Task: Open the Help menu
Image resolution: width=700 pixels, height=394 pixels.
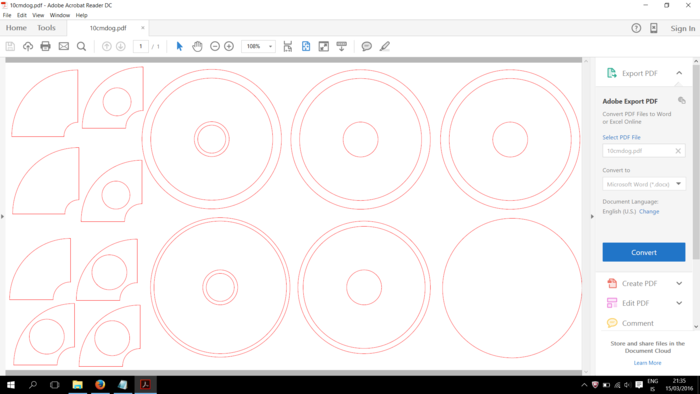Action: pos(81,15)
